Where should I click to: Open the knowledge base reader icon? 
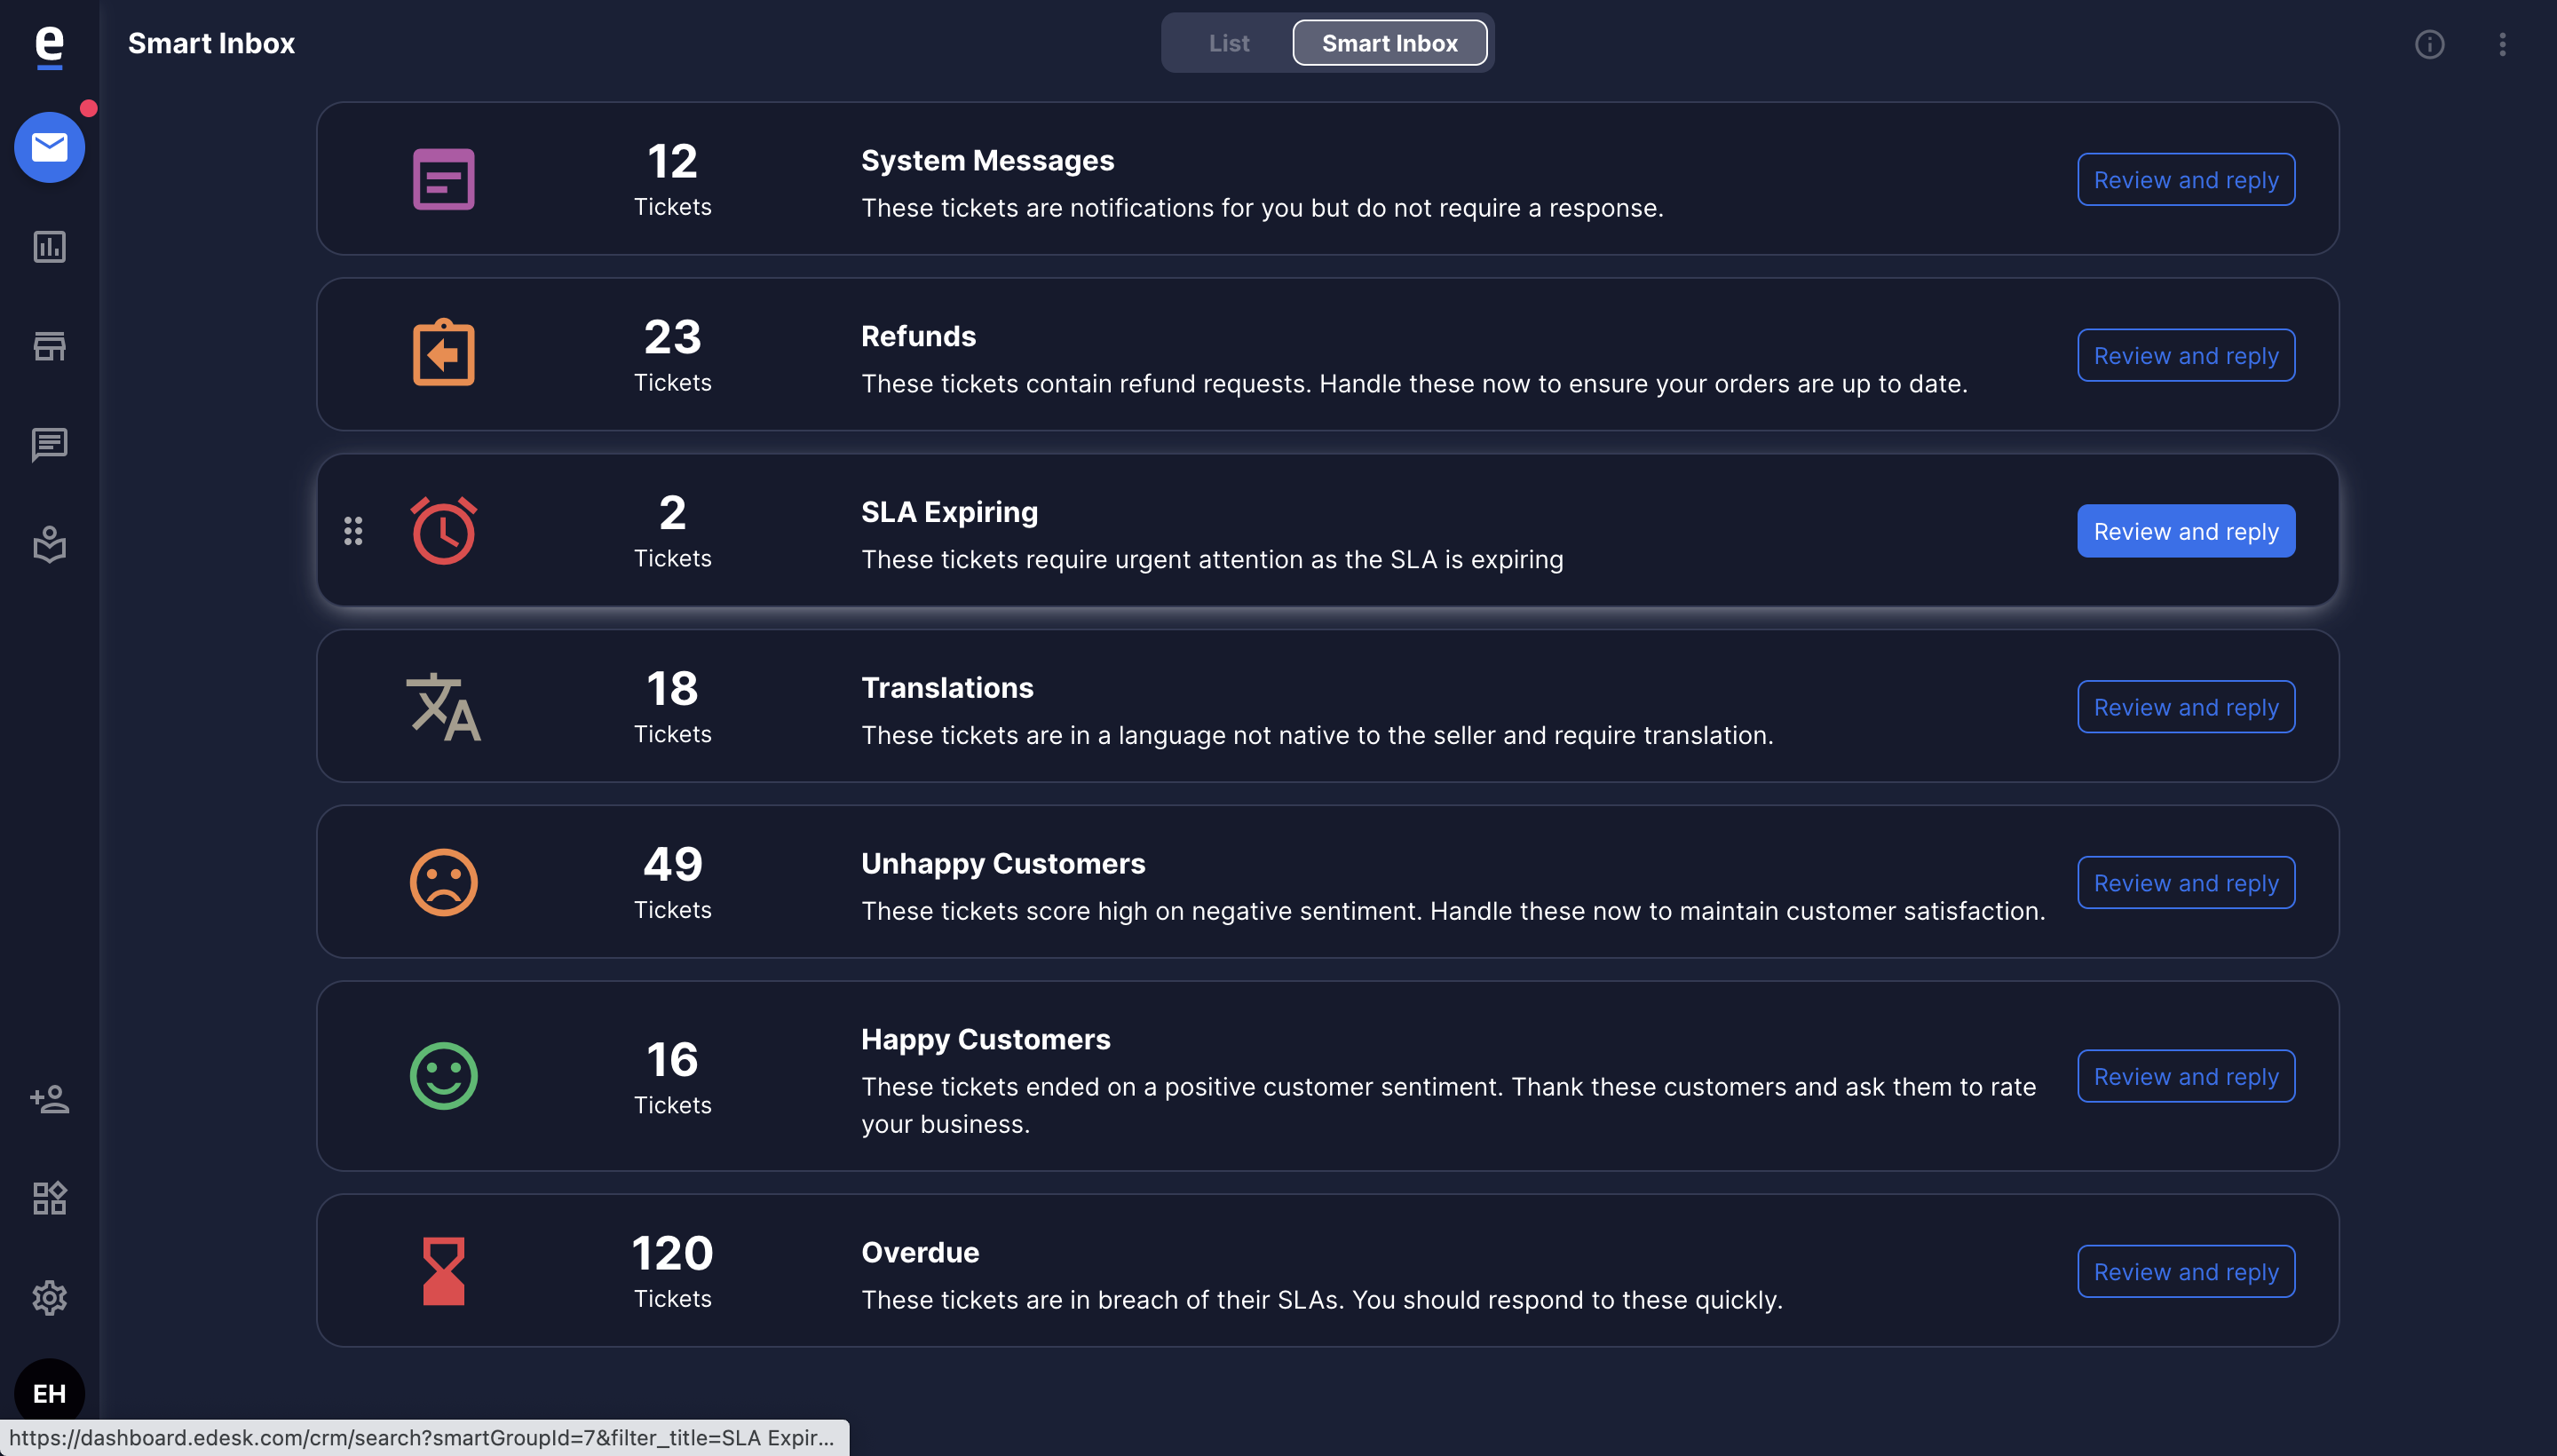(x=49, y=544)
